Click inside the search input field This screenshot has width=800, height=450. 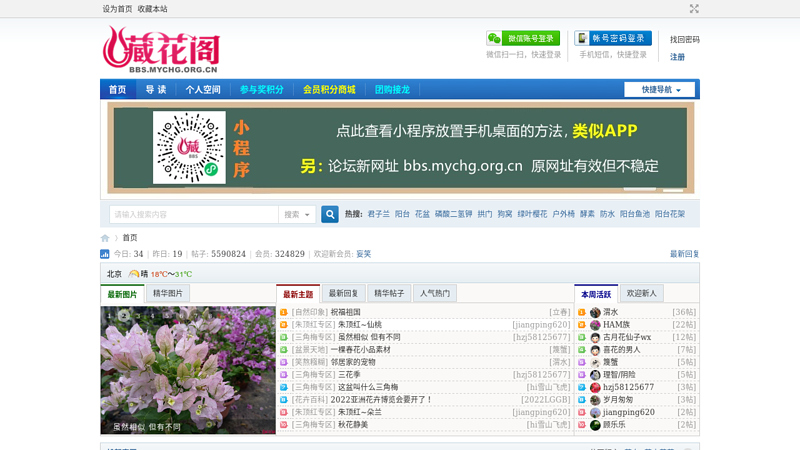pos(194,215)
